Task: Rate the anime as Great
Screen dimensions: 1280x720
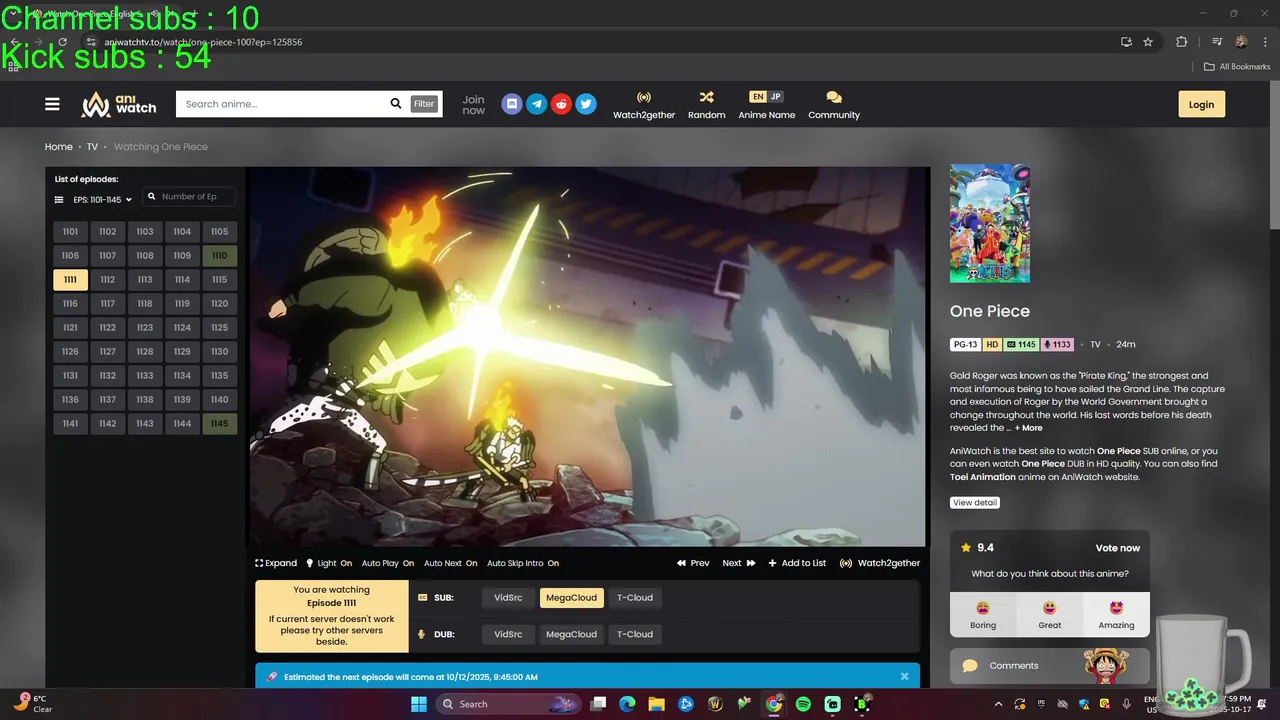Action: point(1050,615)
